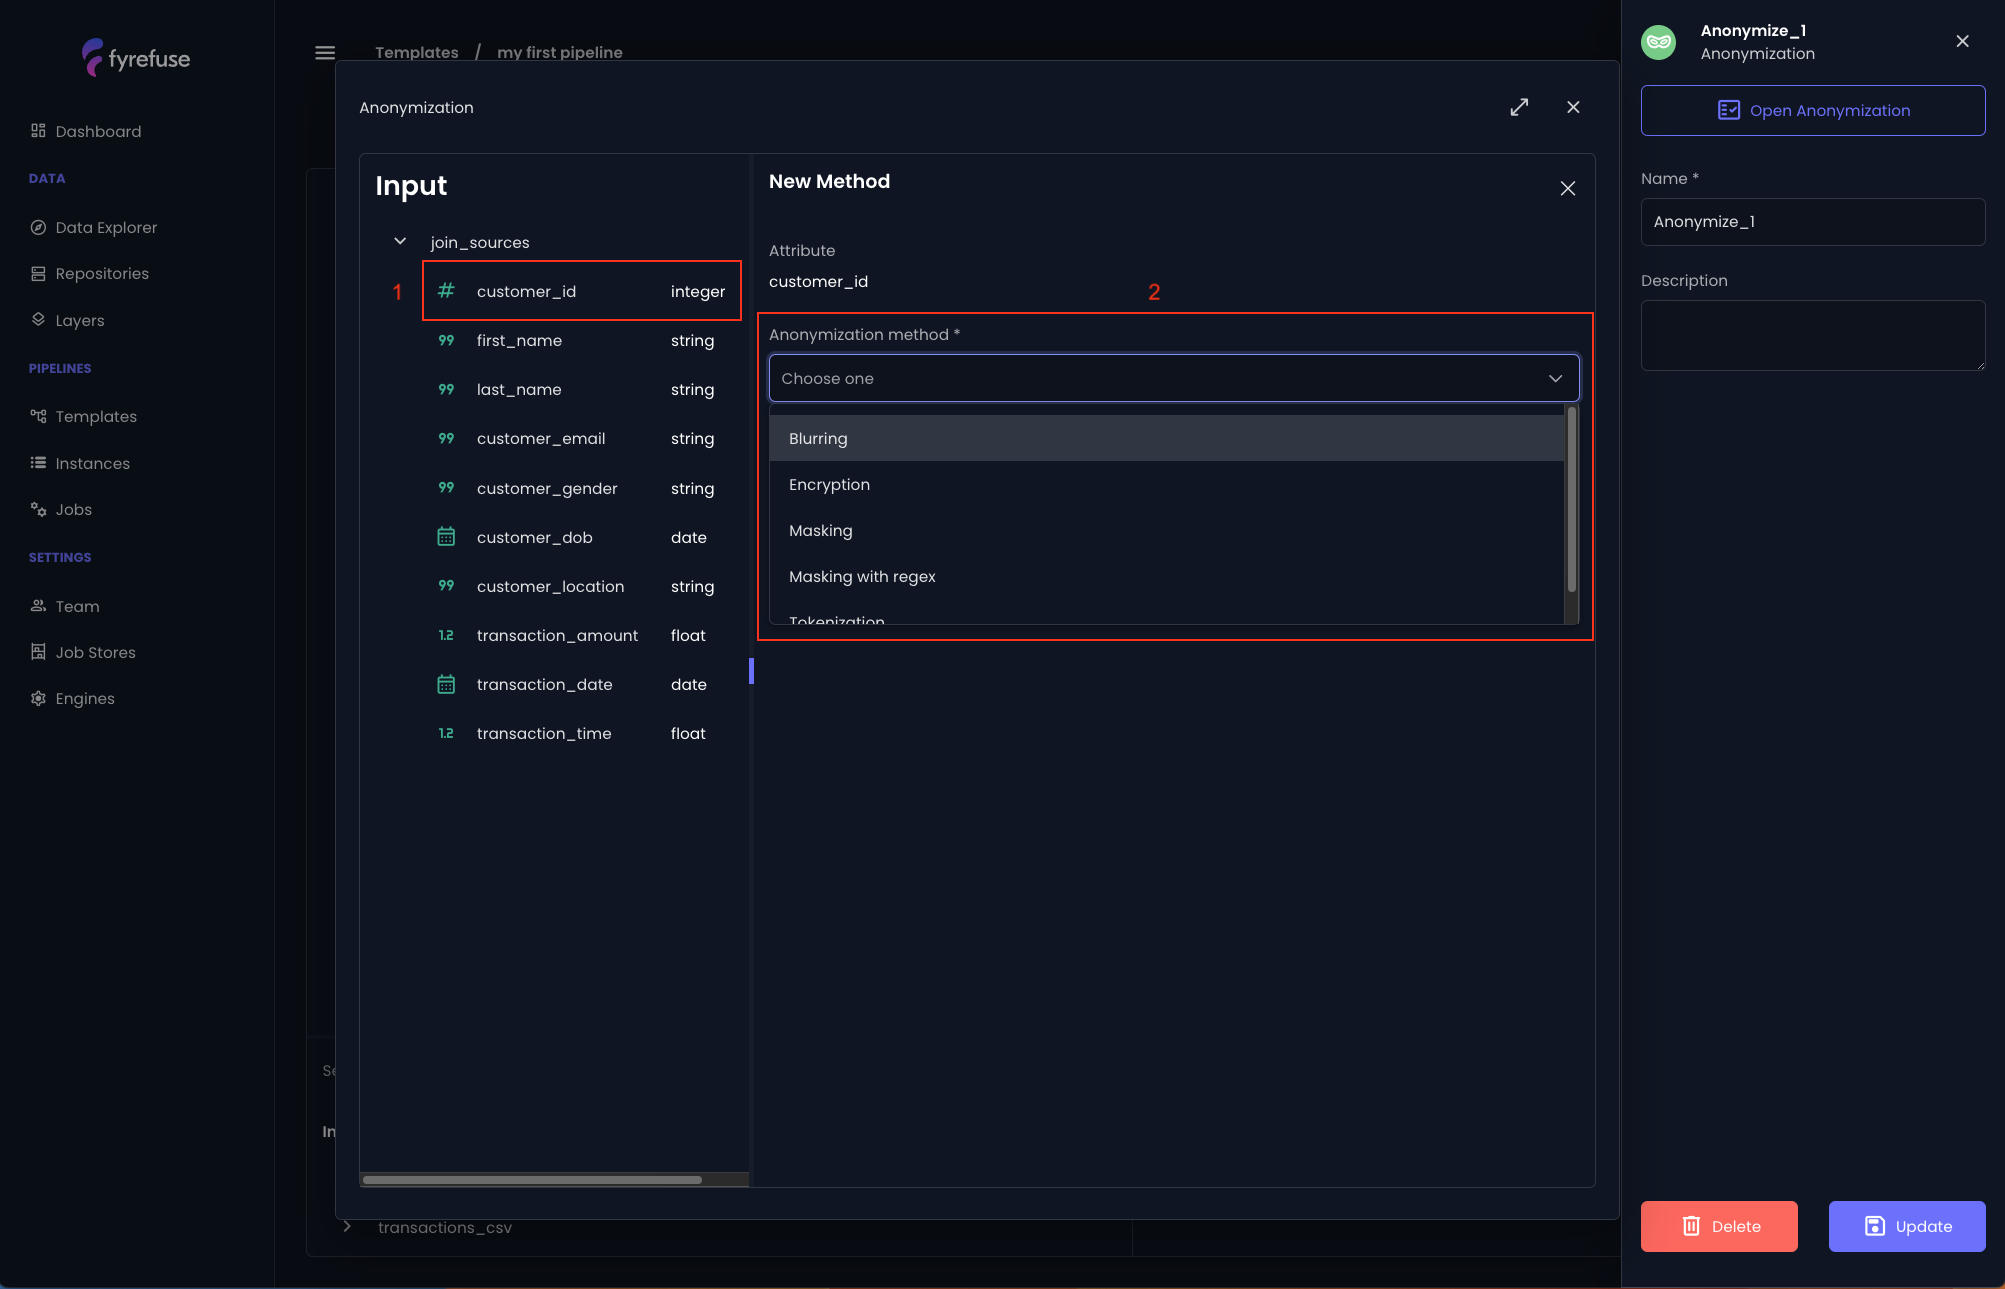Select customer_gender attribute row
This screenshot has height=1289, width=2005.
[582, 489]
